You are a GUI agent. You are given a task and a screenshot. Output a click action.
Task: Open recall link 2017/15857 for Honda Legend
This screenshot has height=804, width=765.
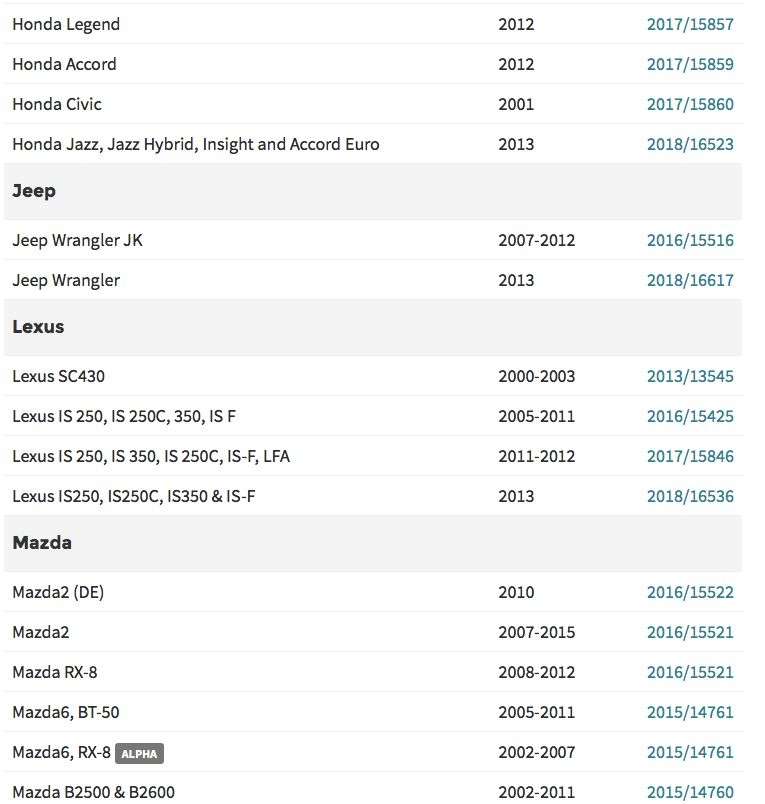pyautogui.click(x=690, y=24)
